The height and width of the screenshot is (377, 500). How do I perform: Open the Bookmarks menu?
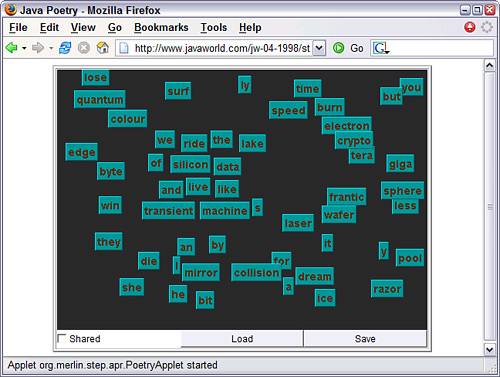click(x=161, y=27)
